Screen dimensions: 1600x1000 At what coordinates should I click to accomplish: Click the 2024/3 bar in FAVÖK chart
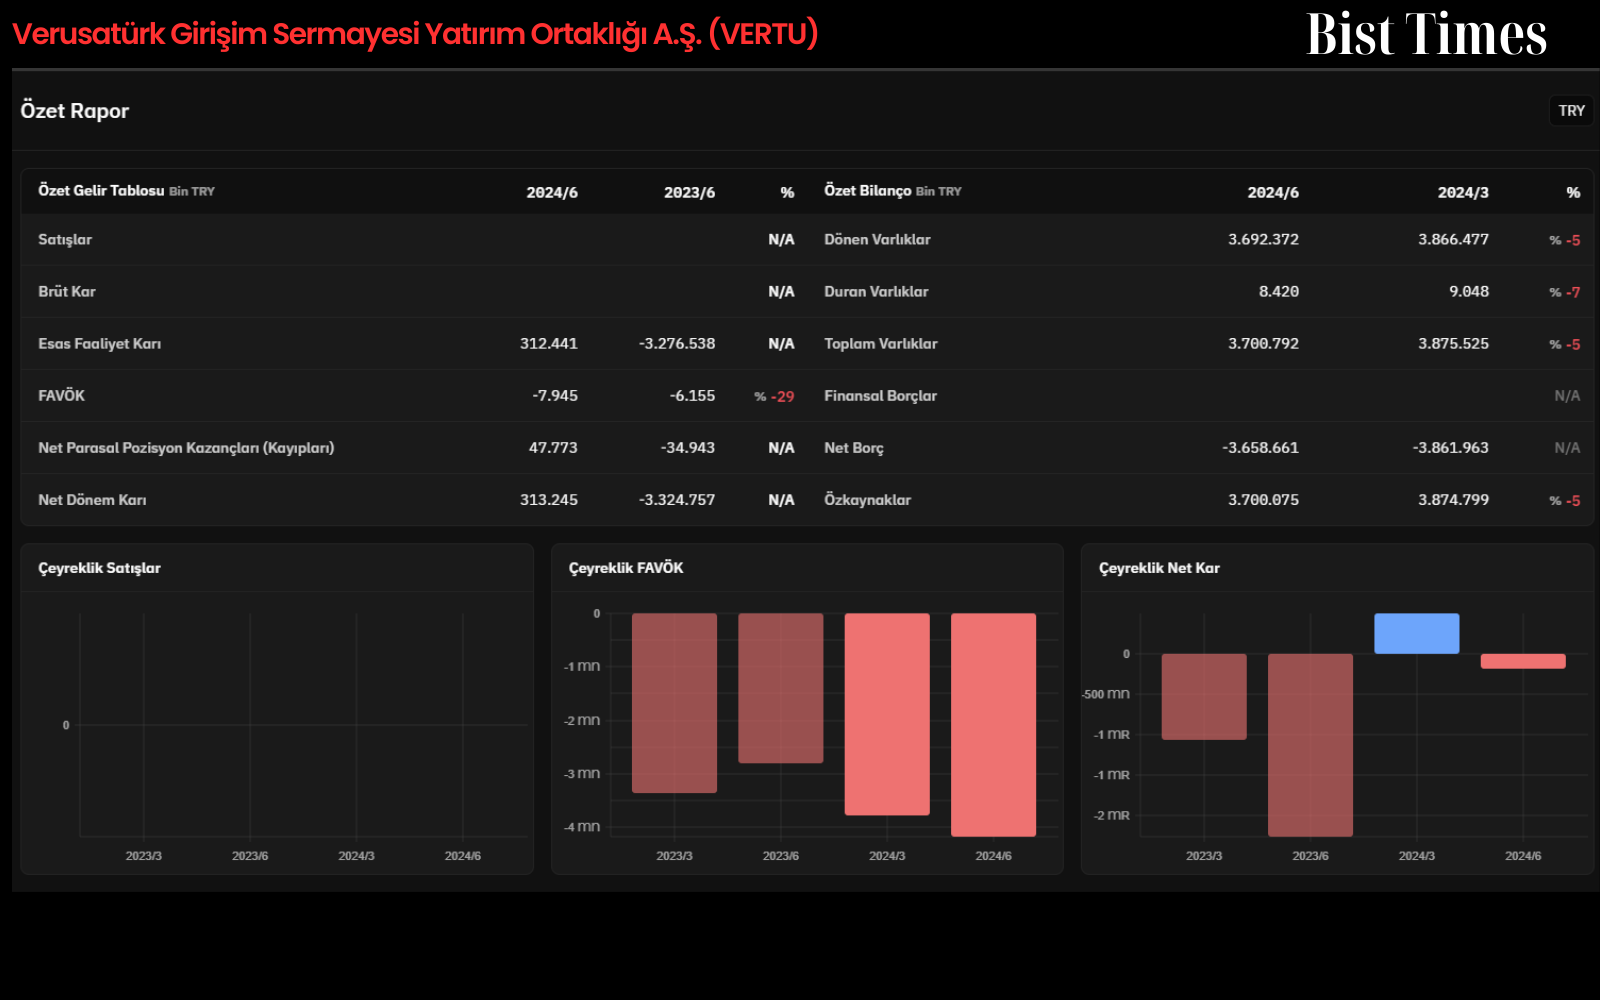tap(887, 714)
